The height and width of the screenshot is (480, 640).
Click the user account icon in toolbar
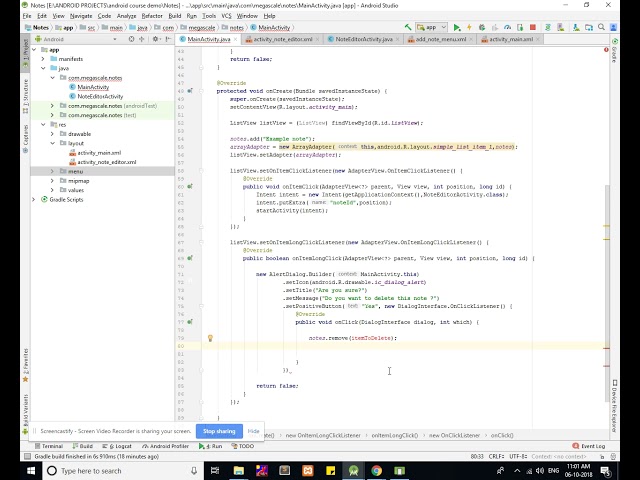tap(613, 27)
